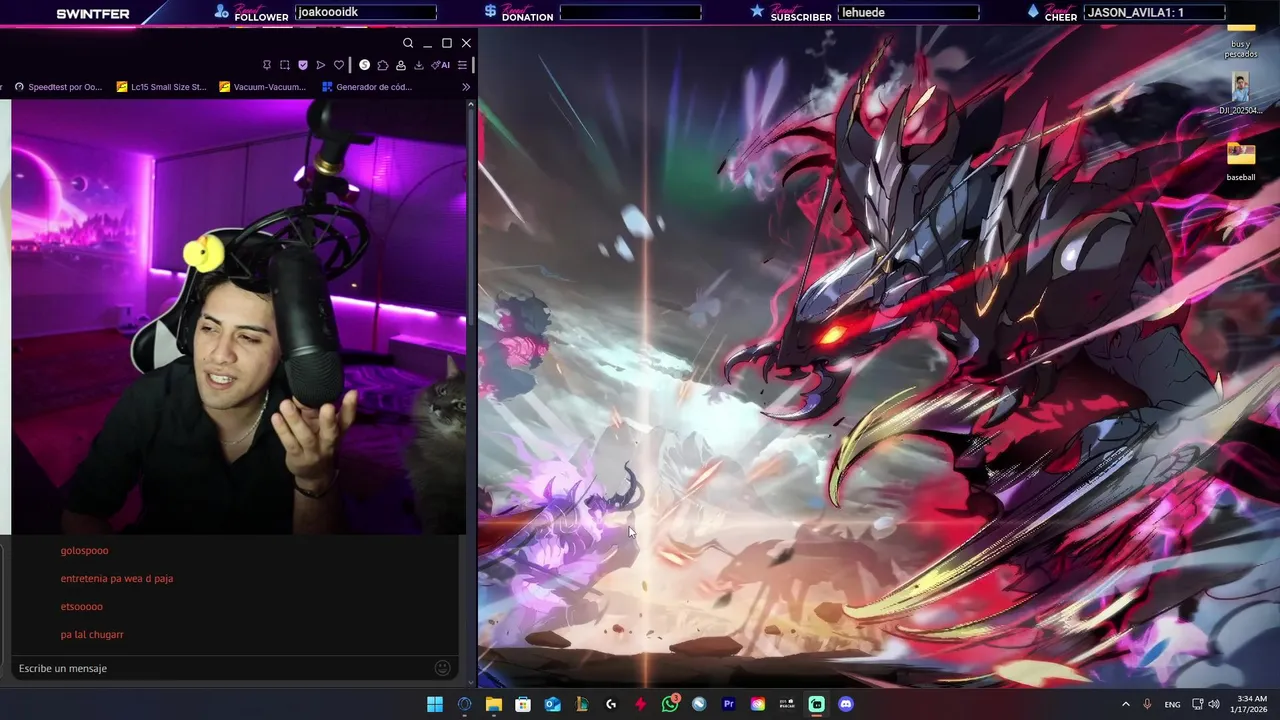Viewport: 1280px width, 720px height.
Task: Open the emoji picker smiley icon
Action: [442, 668]
